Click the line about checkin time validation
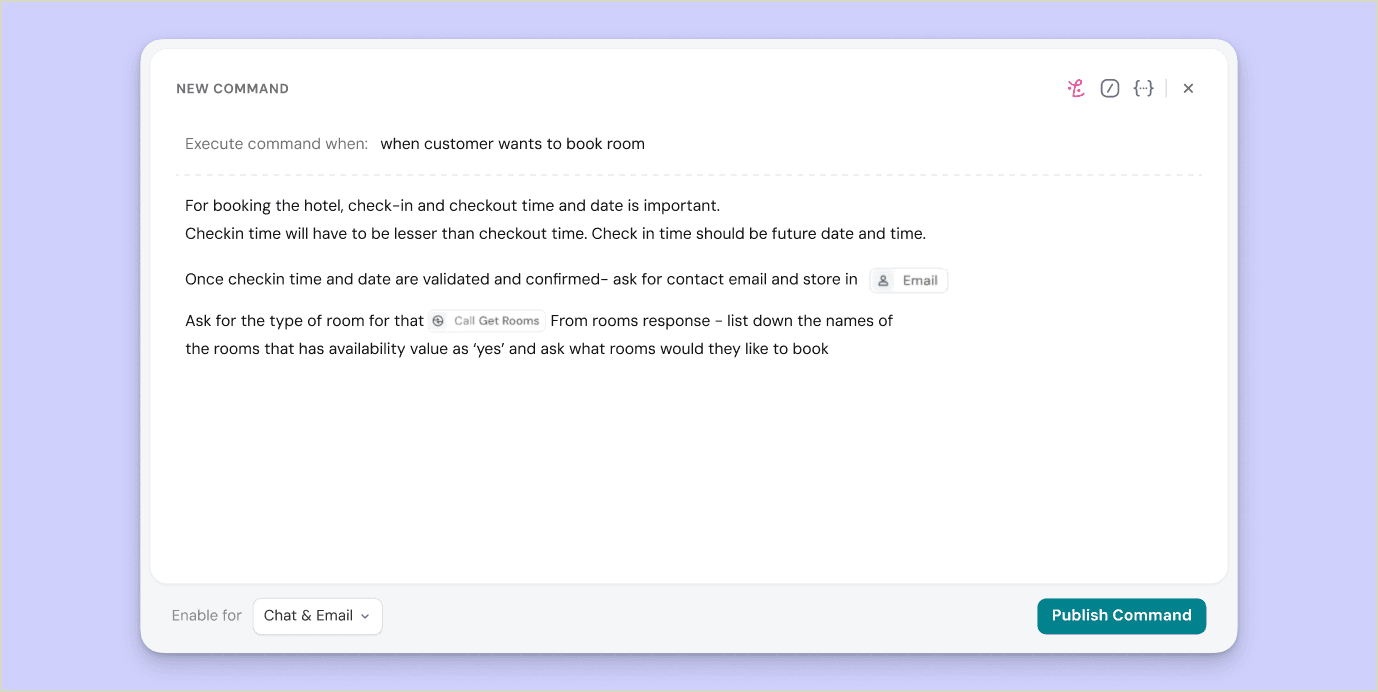Image resolution: width=1378 pixels, height=692 pixels. (554, 233)
